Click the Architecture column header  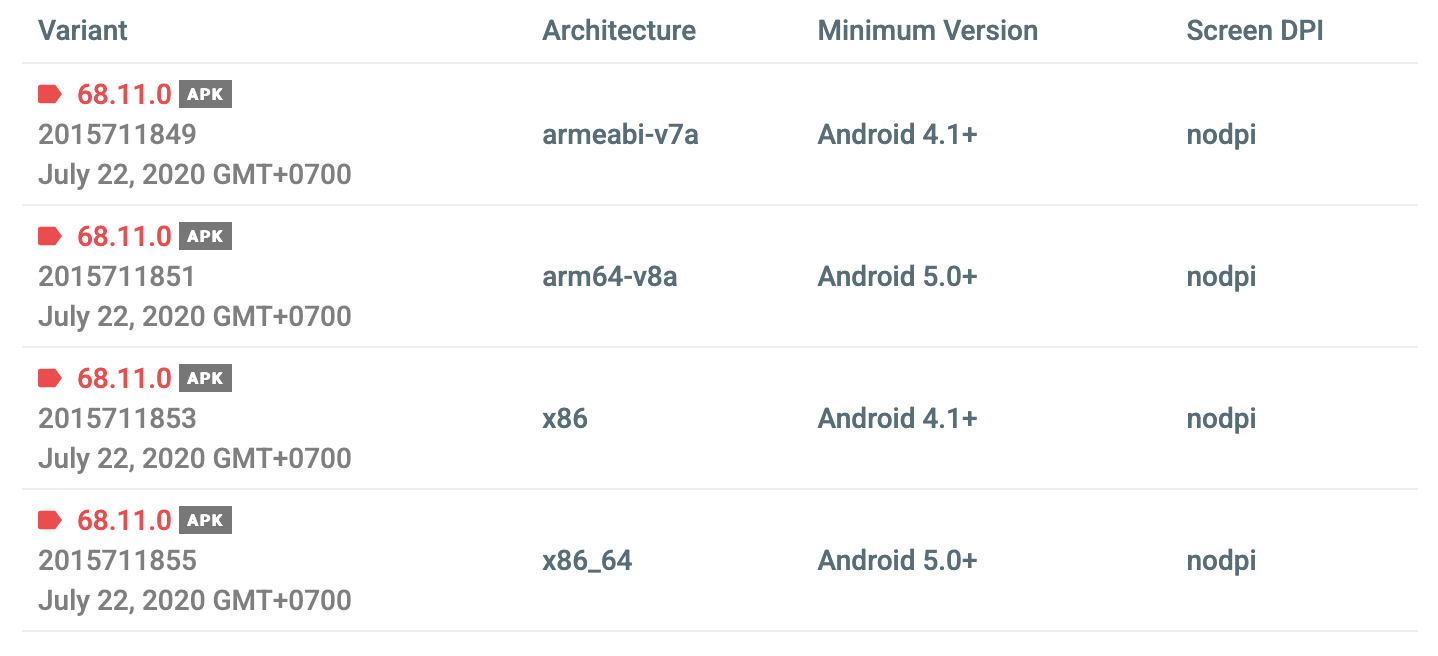coord(619,30)
